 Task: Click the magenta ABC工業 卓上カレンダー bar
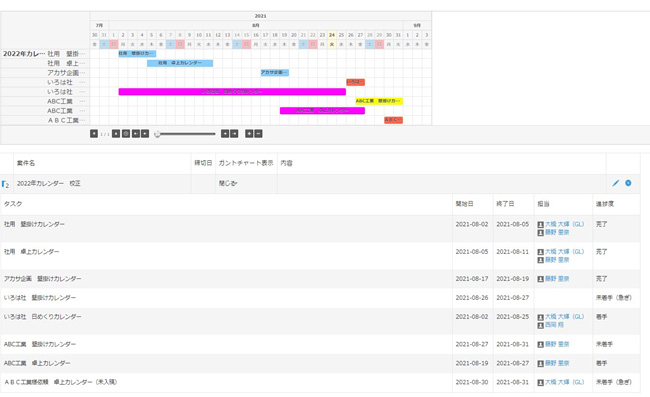pyautogui.click(x=322, y=111)
